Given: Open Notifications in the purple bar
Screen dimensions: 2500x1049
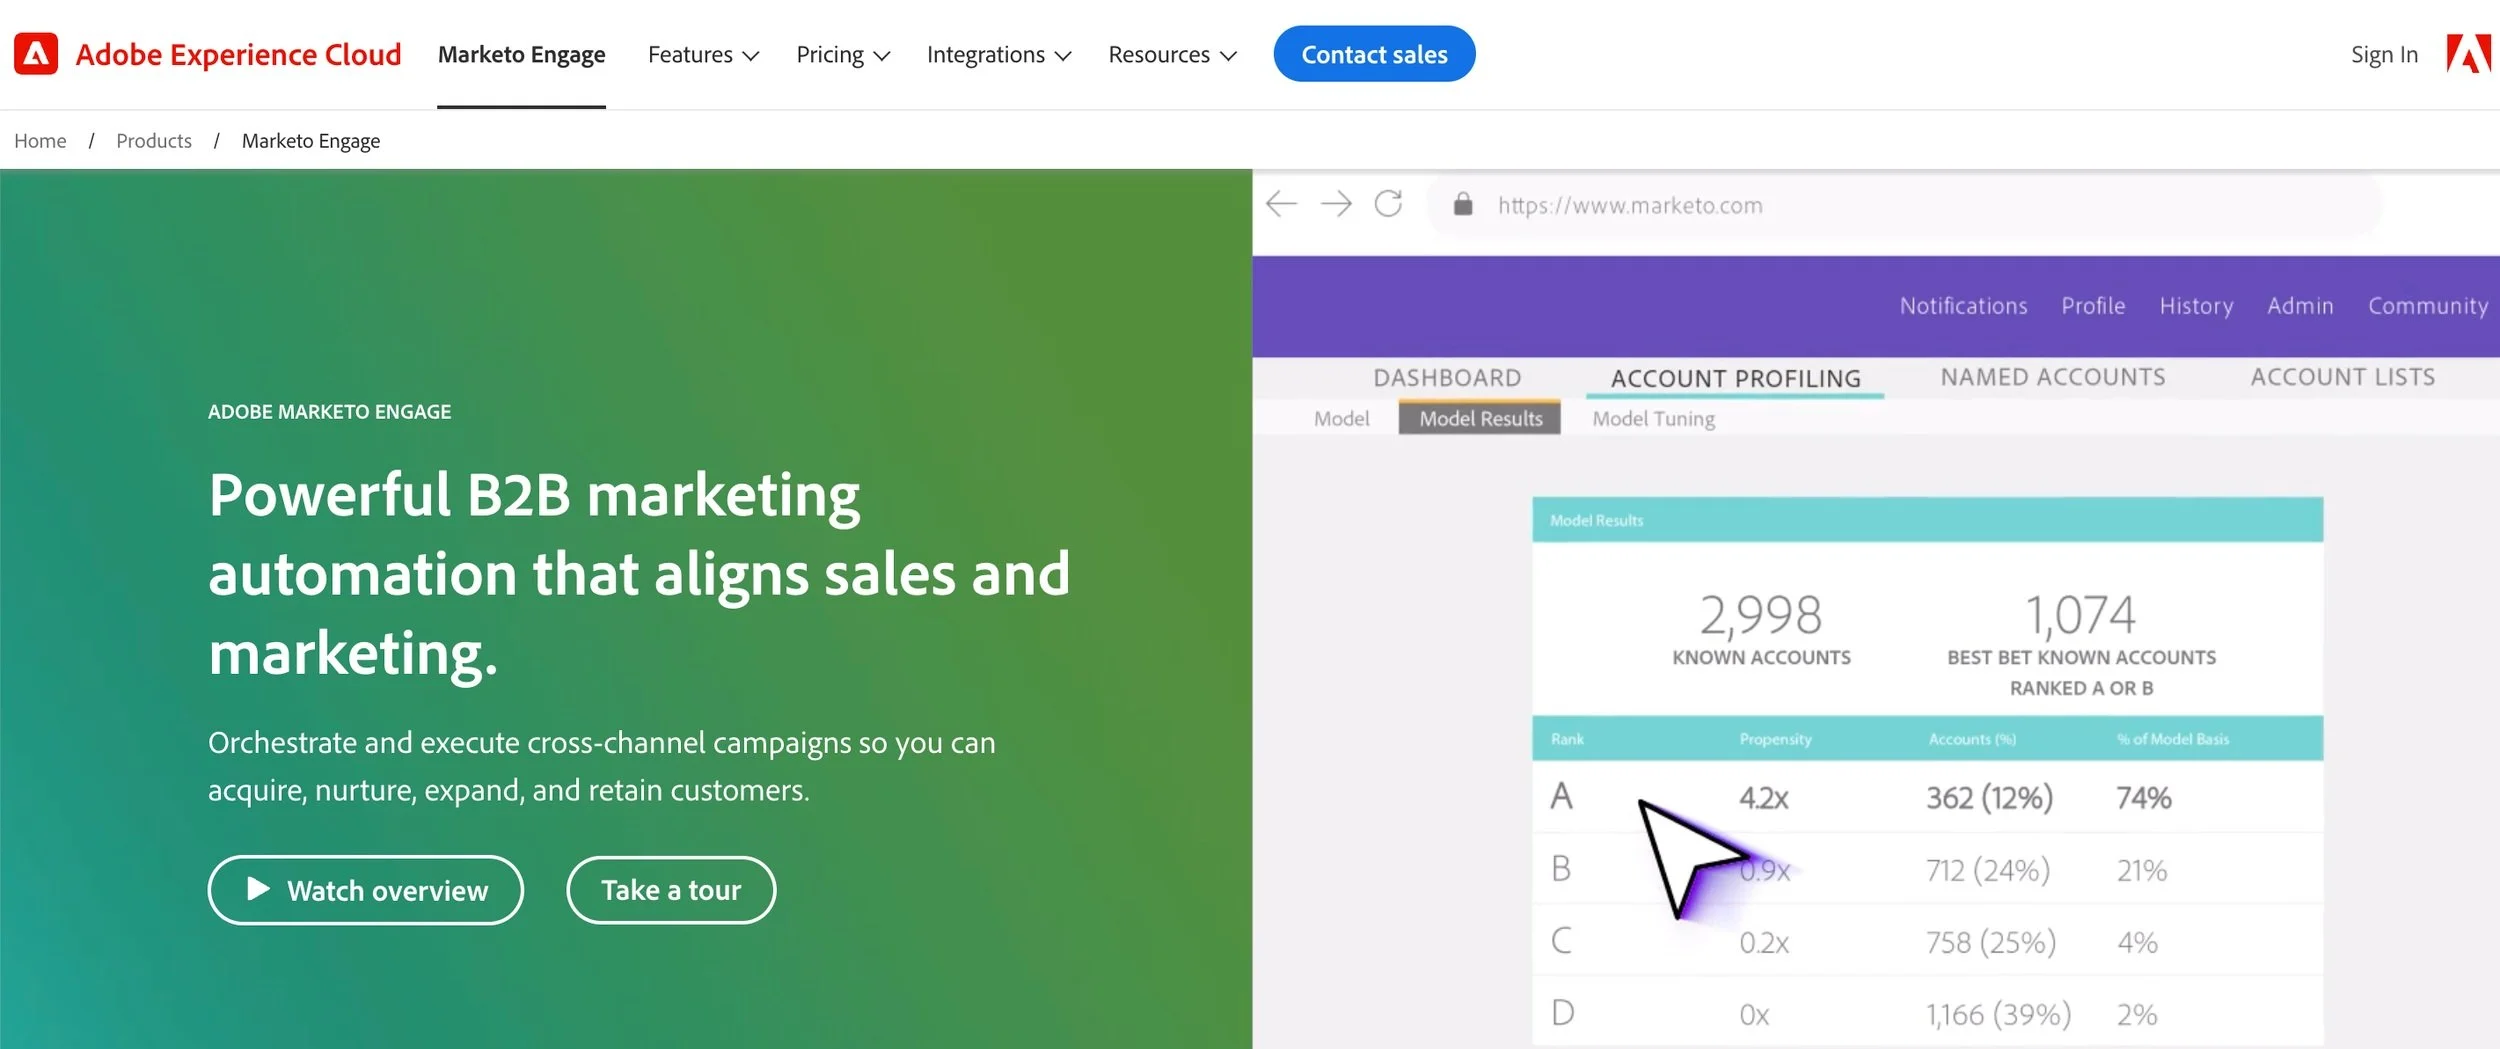Looking at the screenshot, I should [1963, 306].
